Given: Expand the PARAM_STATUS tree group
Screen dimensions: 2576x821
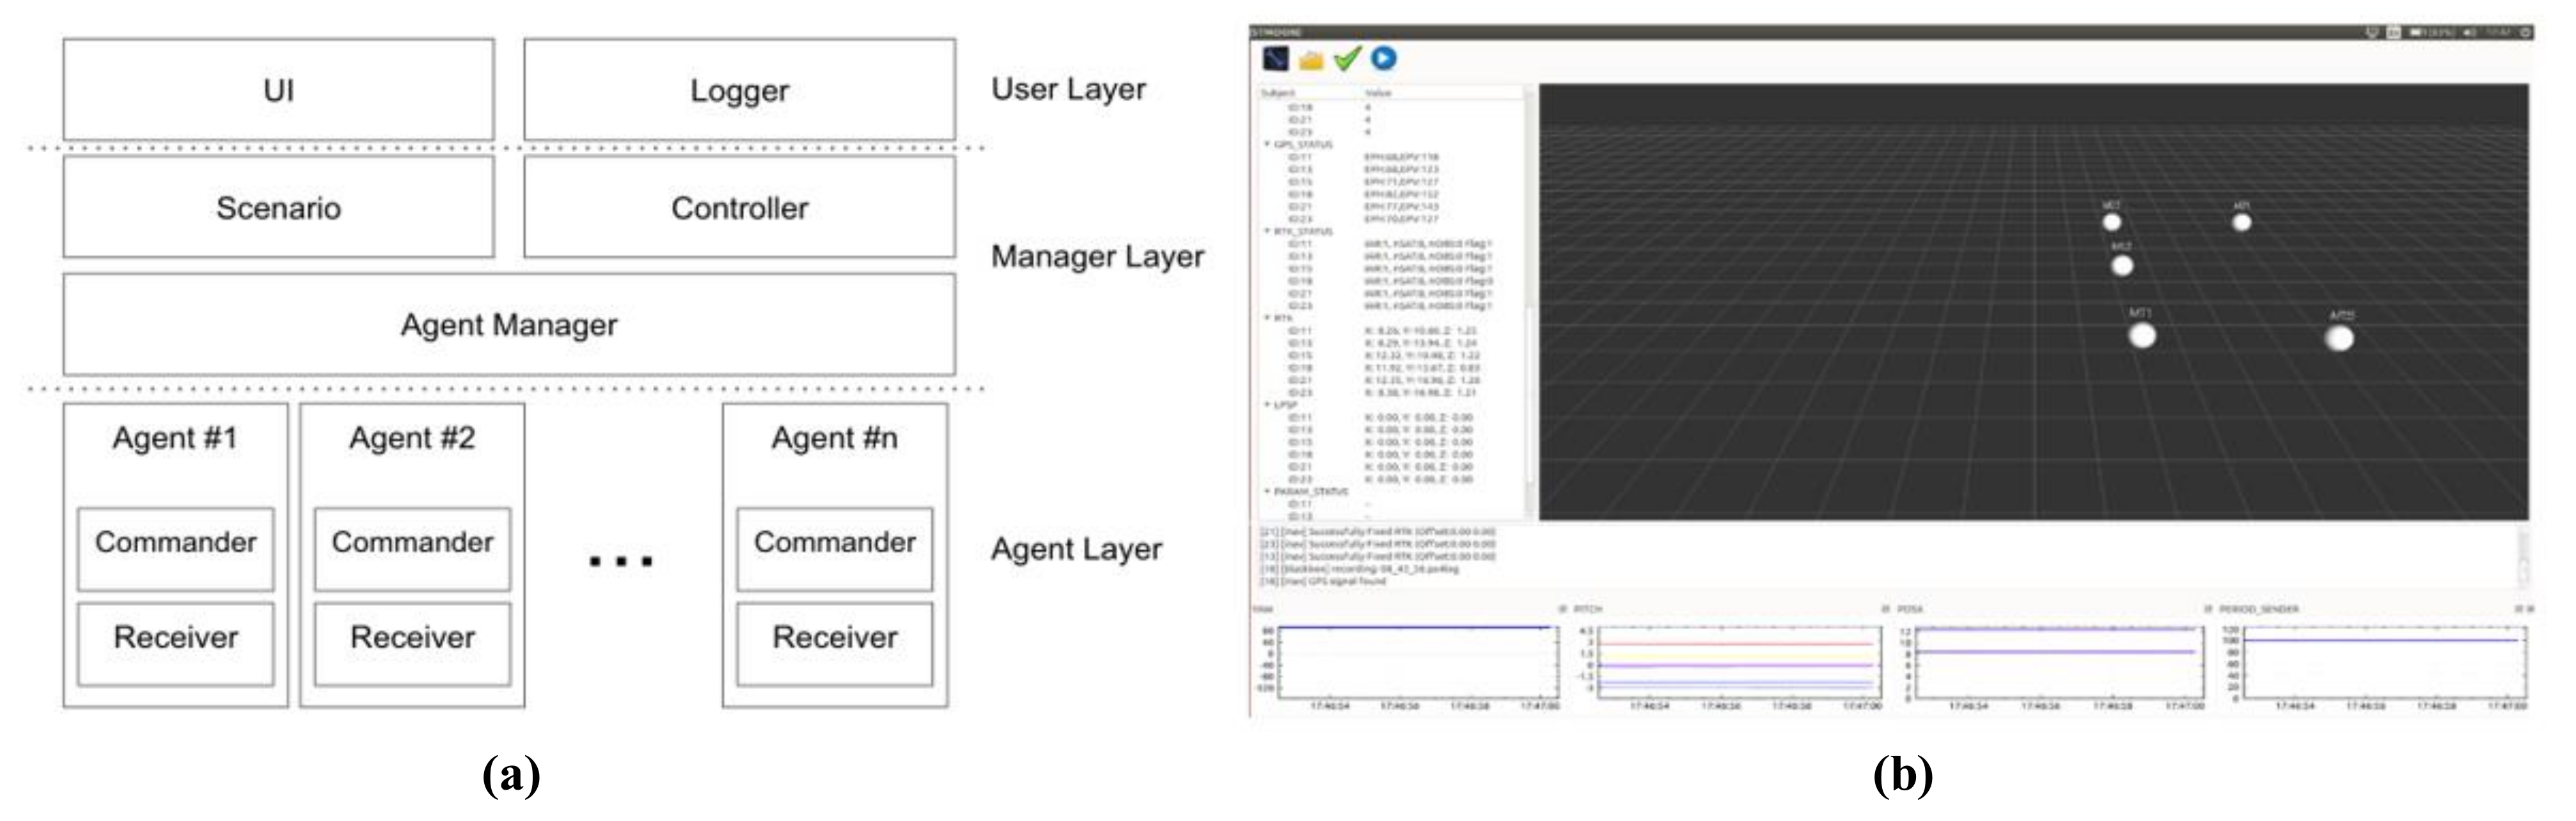Looking at the screenshot, I should pos(1267,491).
